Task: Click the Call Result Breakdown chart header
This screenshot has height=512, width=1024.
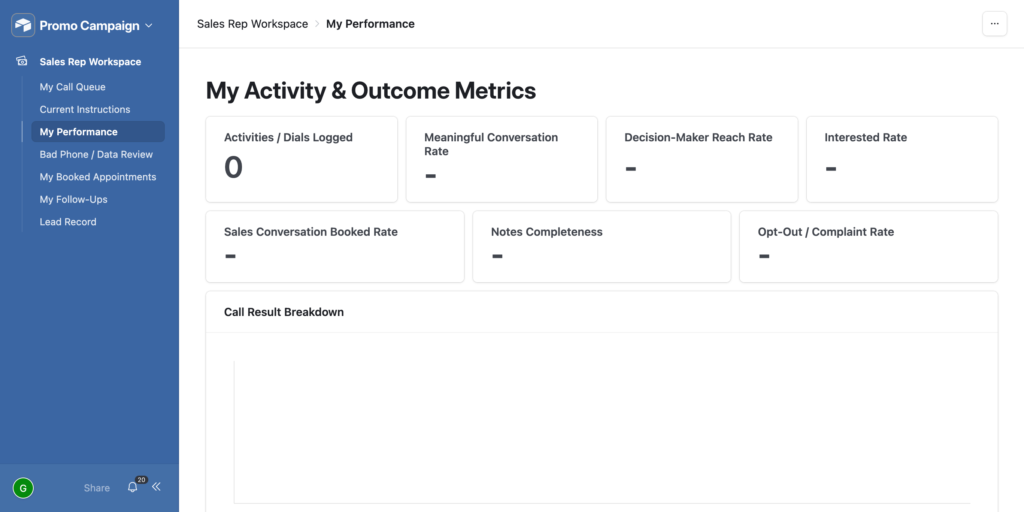Action: 601,312
